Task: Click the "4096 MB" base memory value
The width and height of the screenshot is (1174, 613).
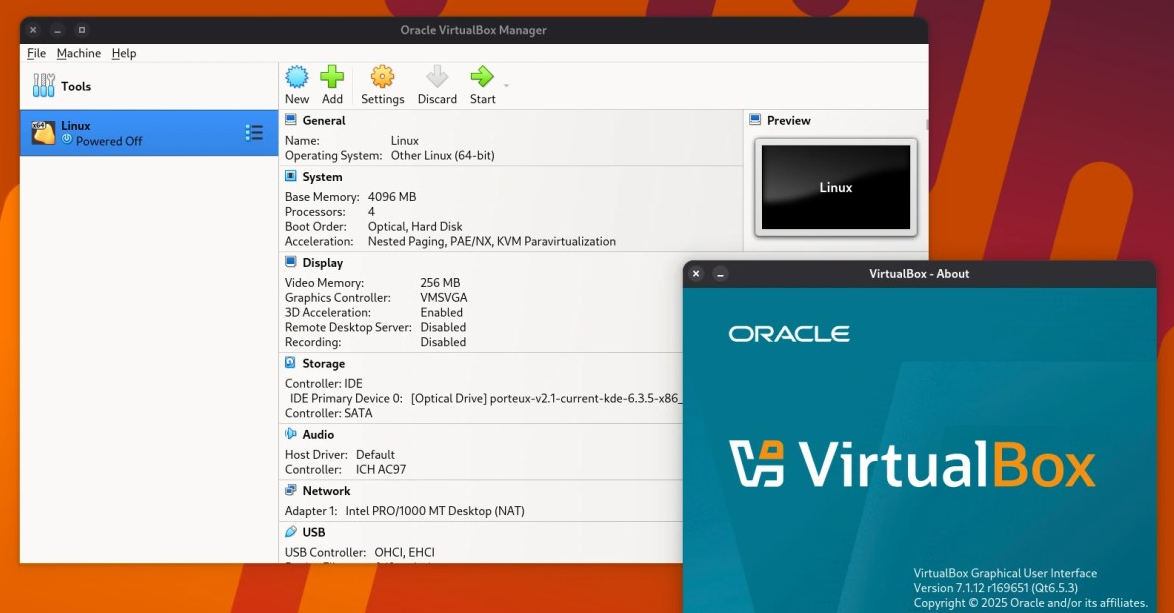Action: 392,197
